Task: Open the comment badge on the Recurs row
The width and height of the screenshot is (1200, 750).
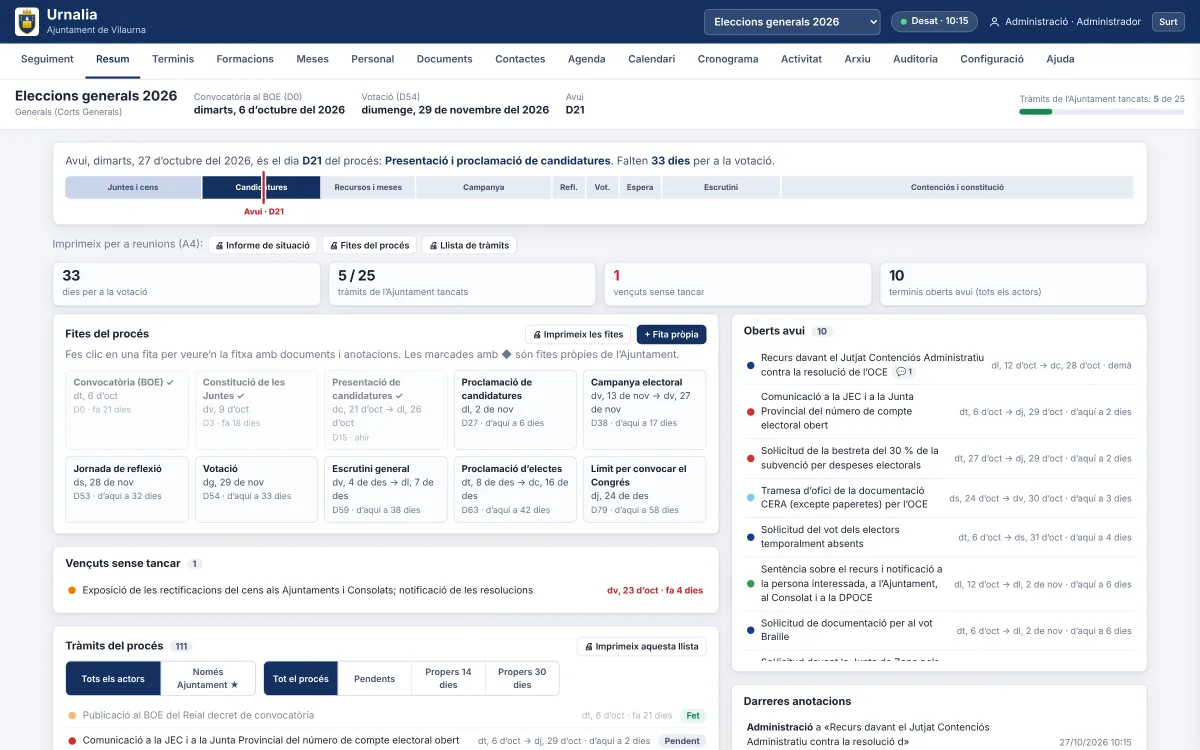Action: pyautogui.click(x=904, y=372)
